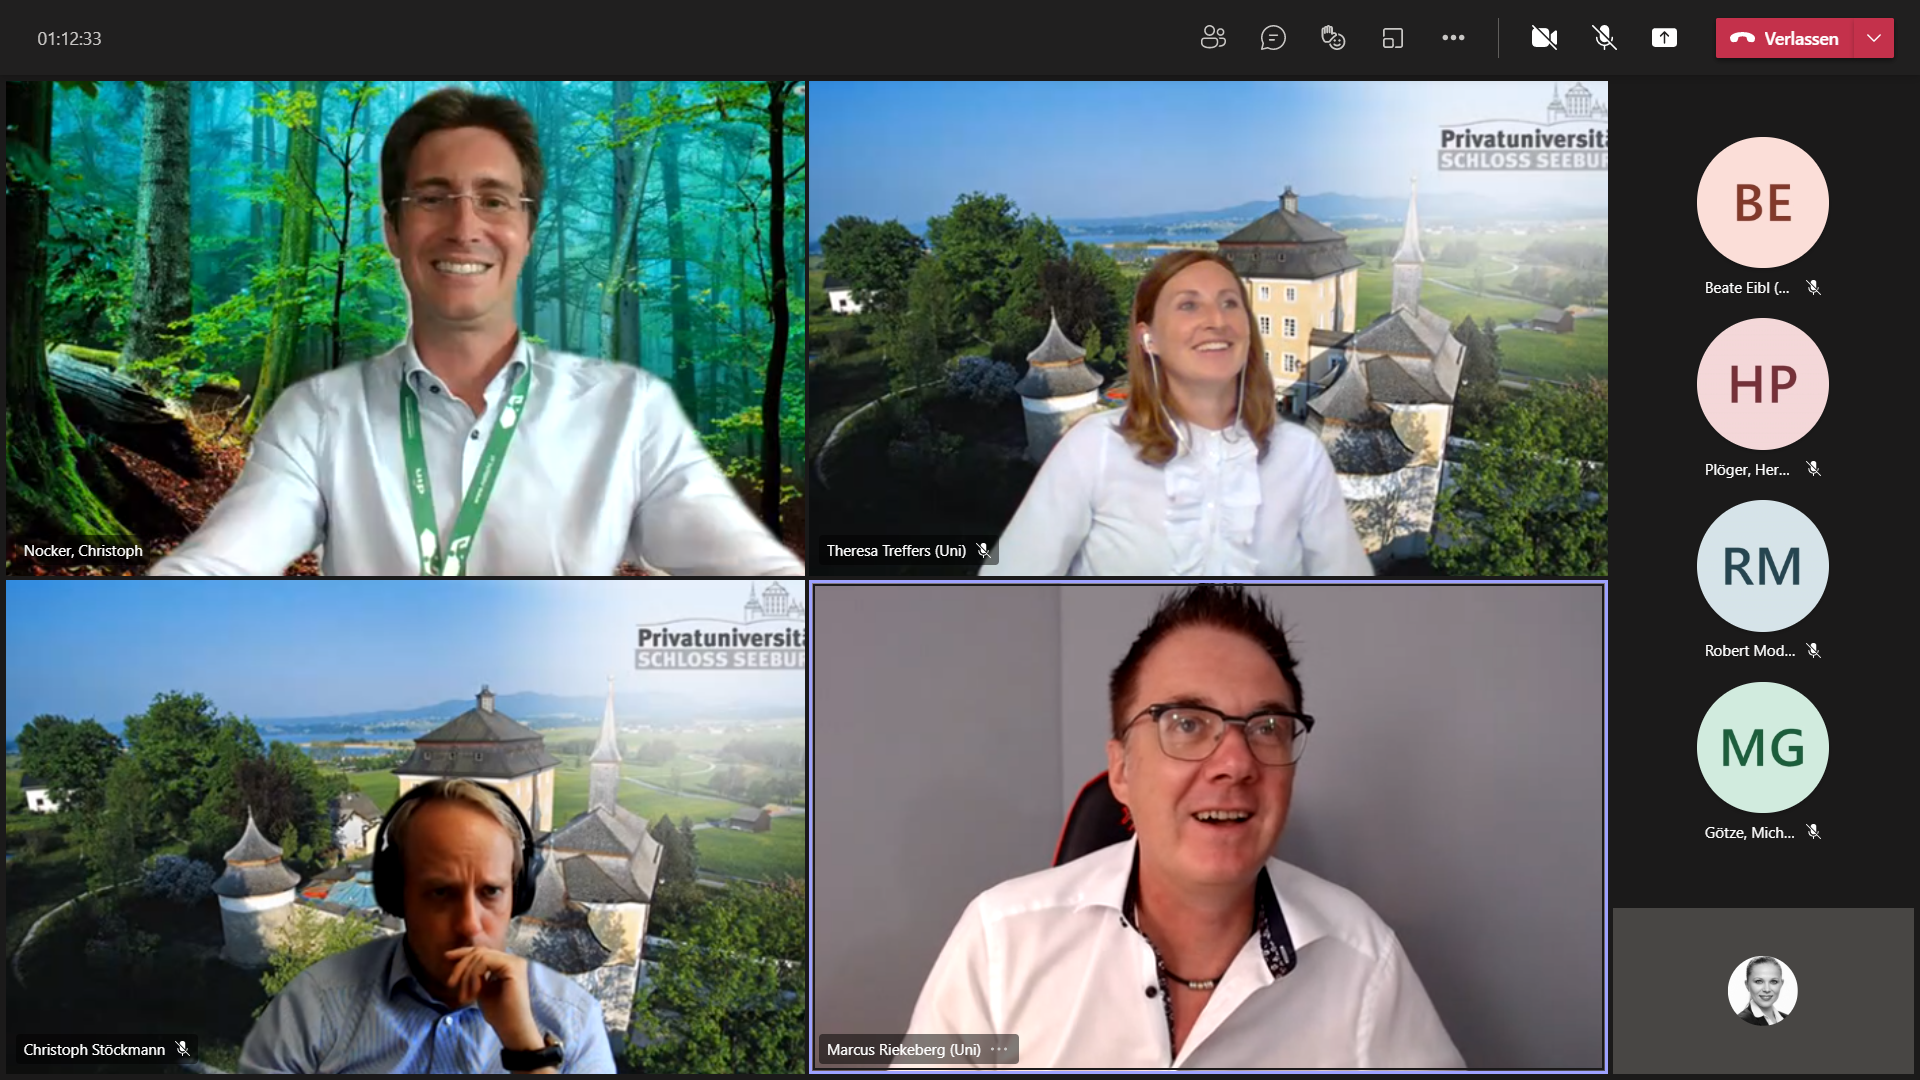The width and height of the screenshot is (1920, 1080).
Task: Open raise hand reactions icon
Action: 1333,38
